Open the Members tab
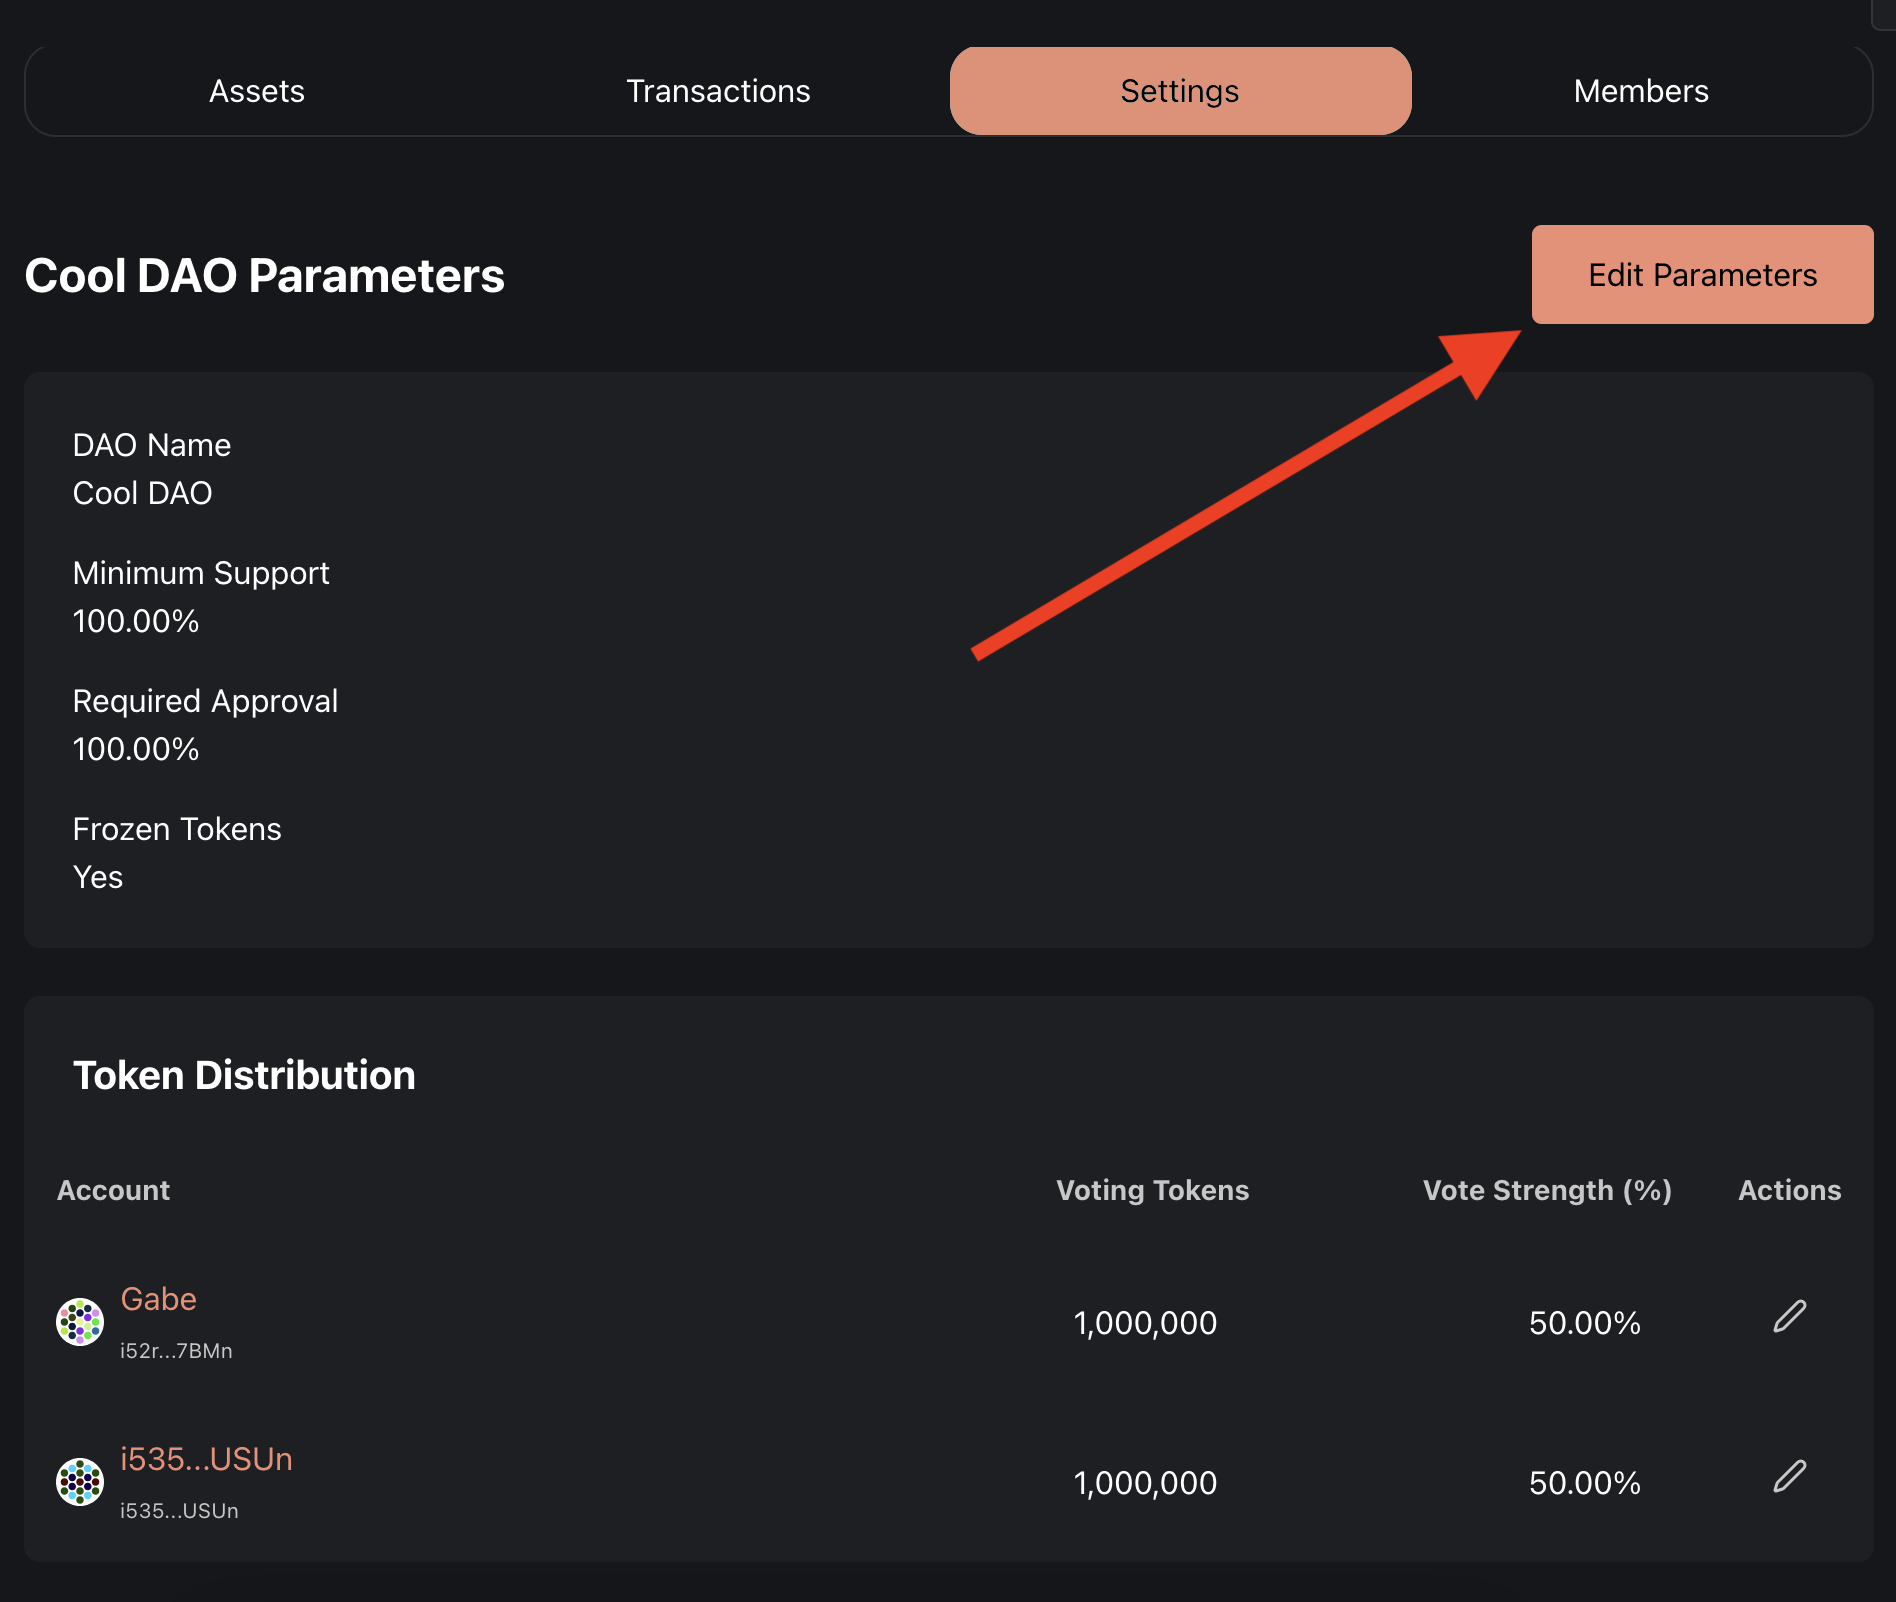The width and height of the screenshot is (1896, 1602). tap(1641, 91)
